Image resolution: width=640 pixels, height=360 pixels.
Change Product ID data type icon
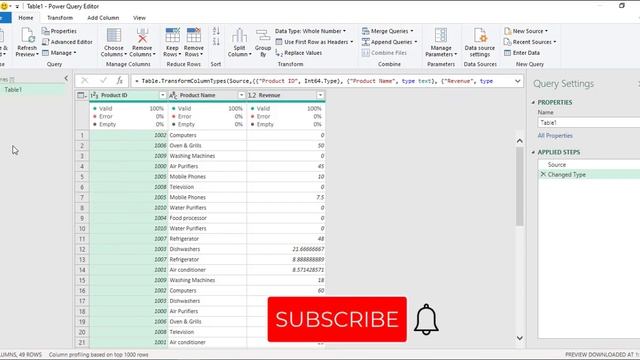[94, 95]
